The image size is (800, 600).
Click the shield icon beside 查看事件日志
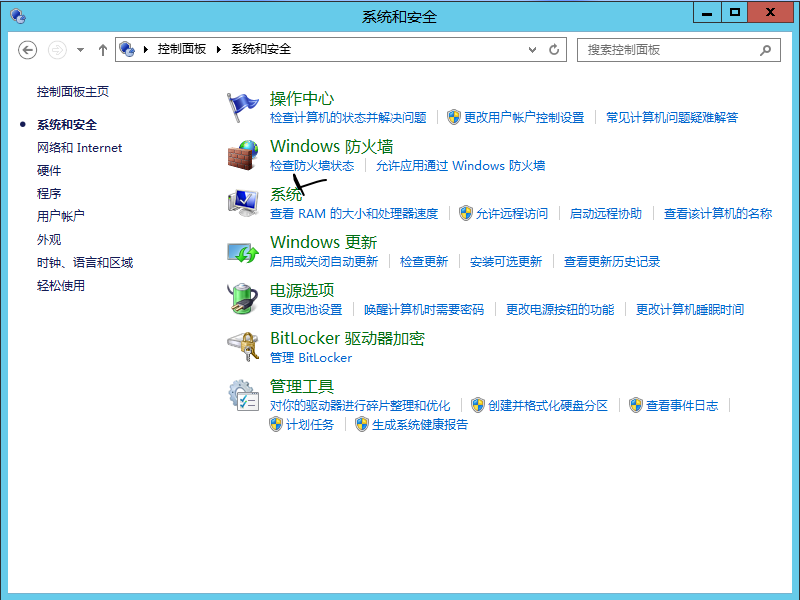(x=636, y=405)
